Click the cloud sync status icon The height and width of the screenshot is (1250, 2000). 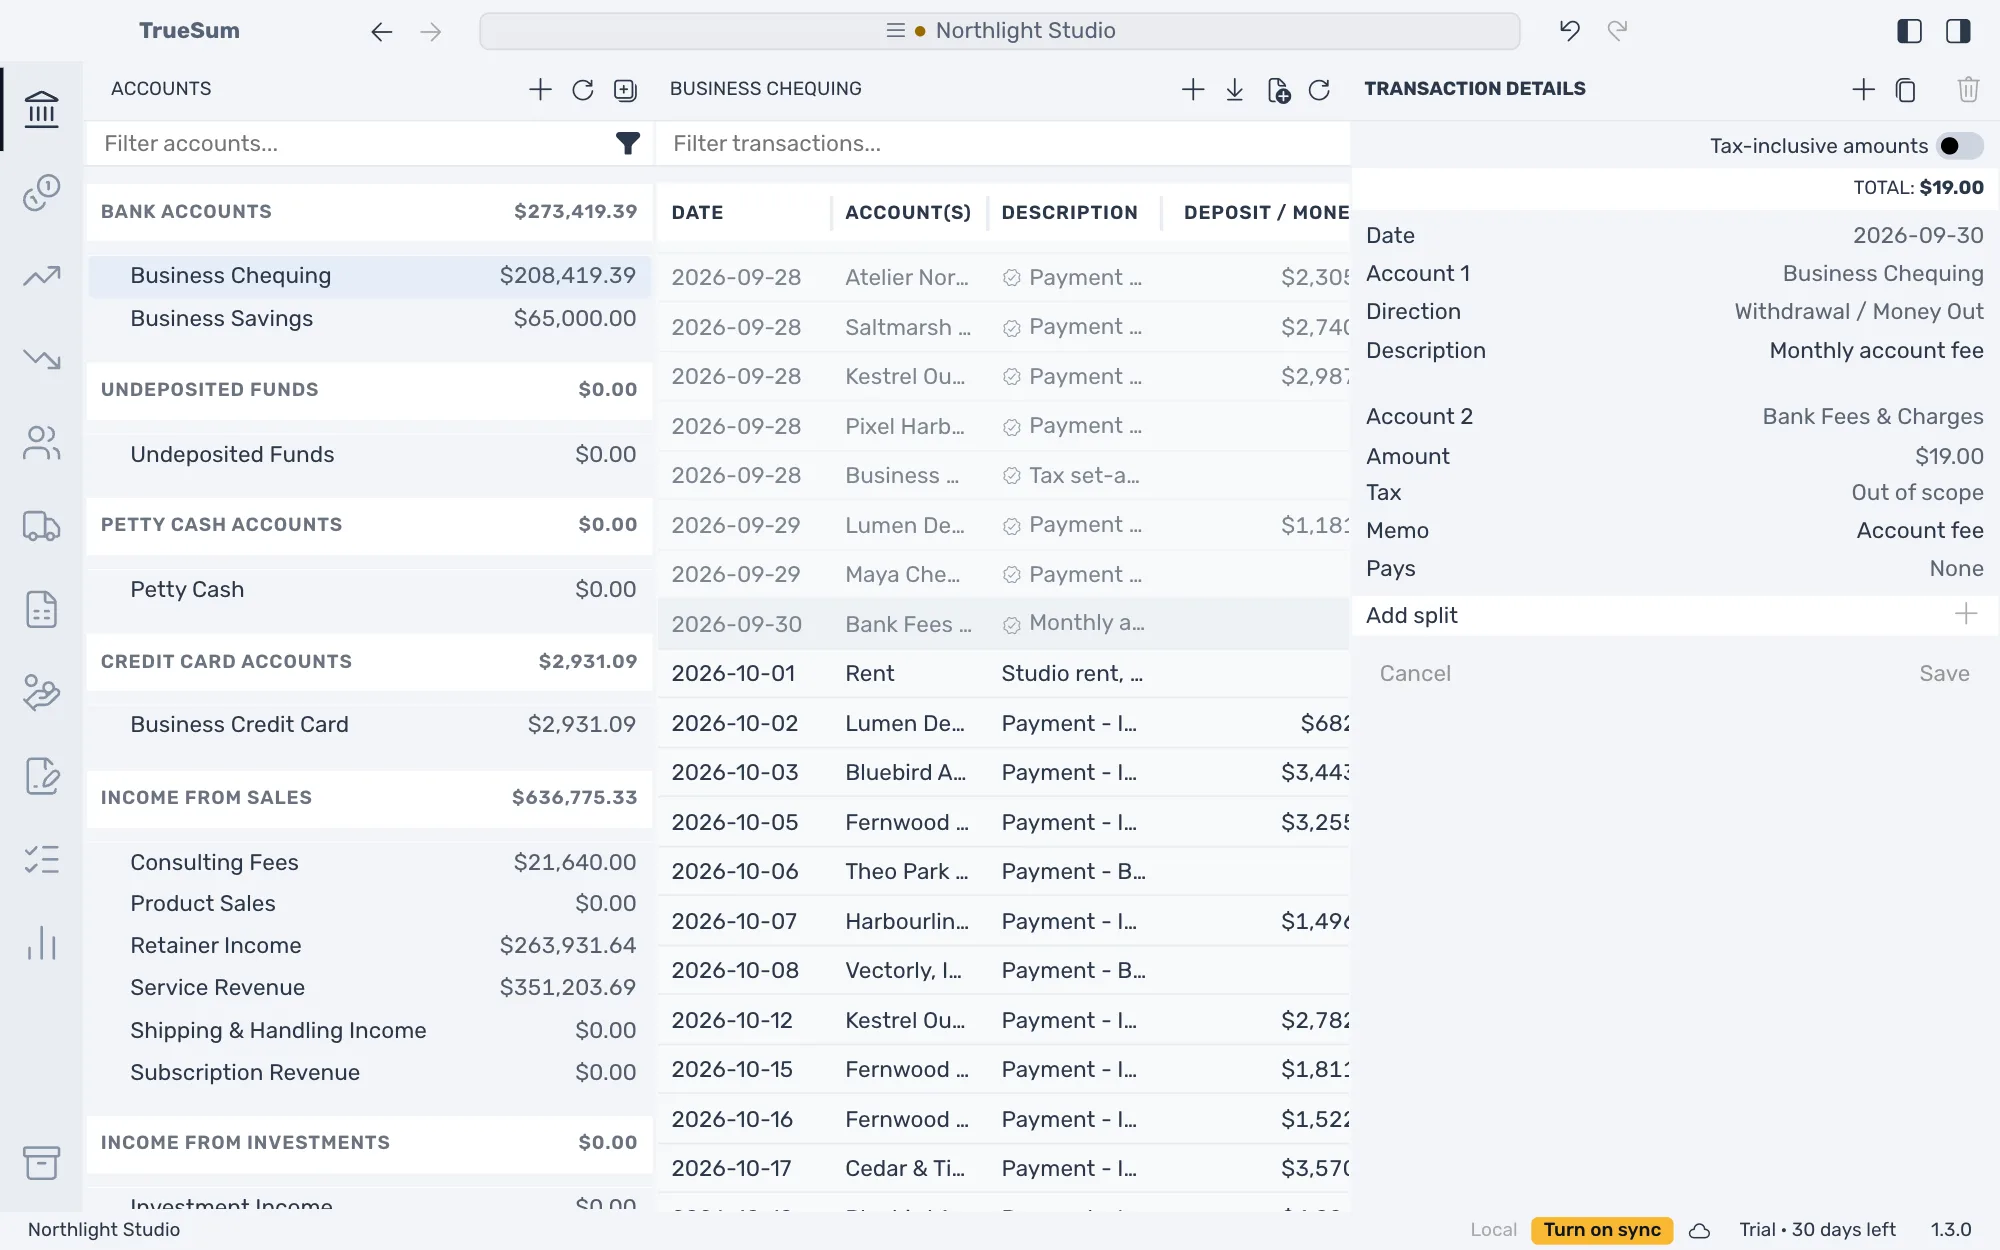click(x=1699, y=1231)
